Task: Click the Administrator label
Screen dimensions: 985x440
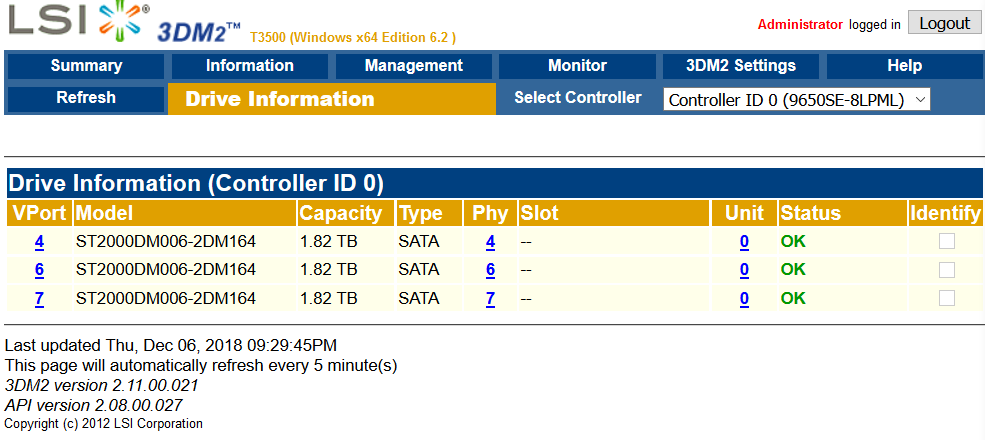Action: [800, 25]
